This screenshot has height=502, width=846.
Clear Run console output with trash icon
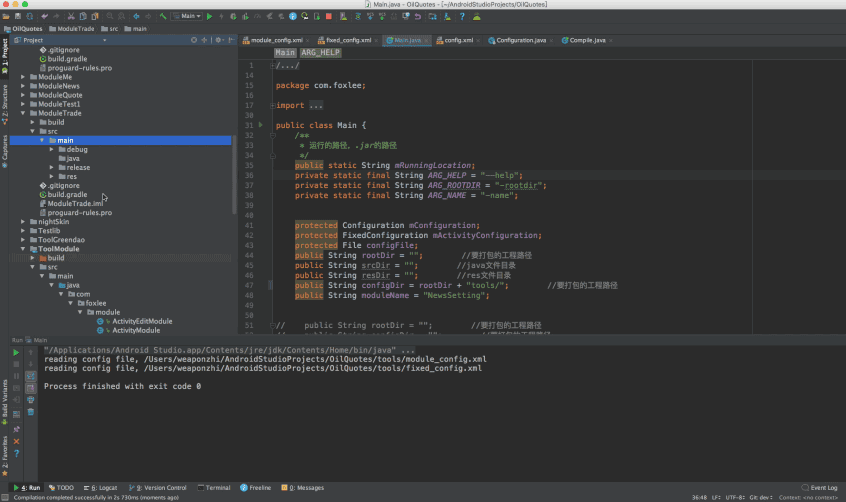coord(31,411)
